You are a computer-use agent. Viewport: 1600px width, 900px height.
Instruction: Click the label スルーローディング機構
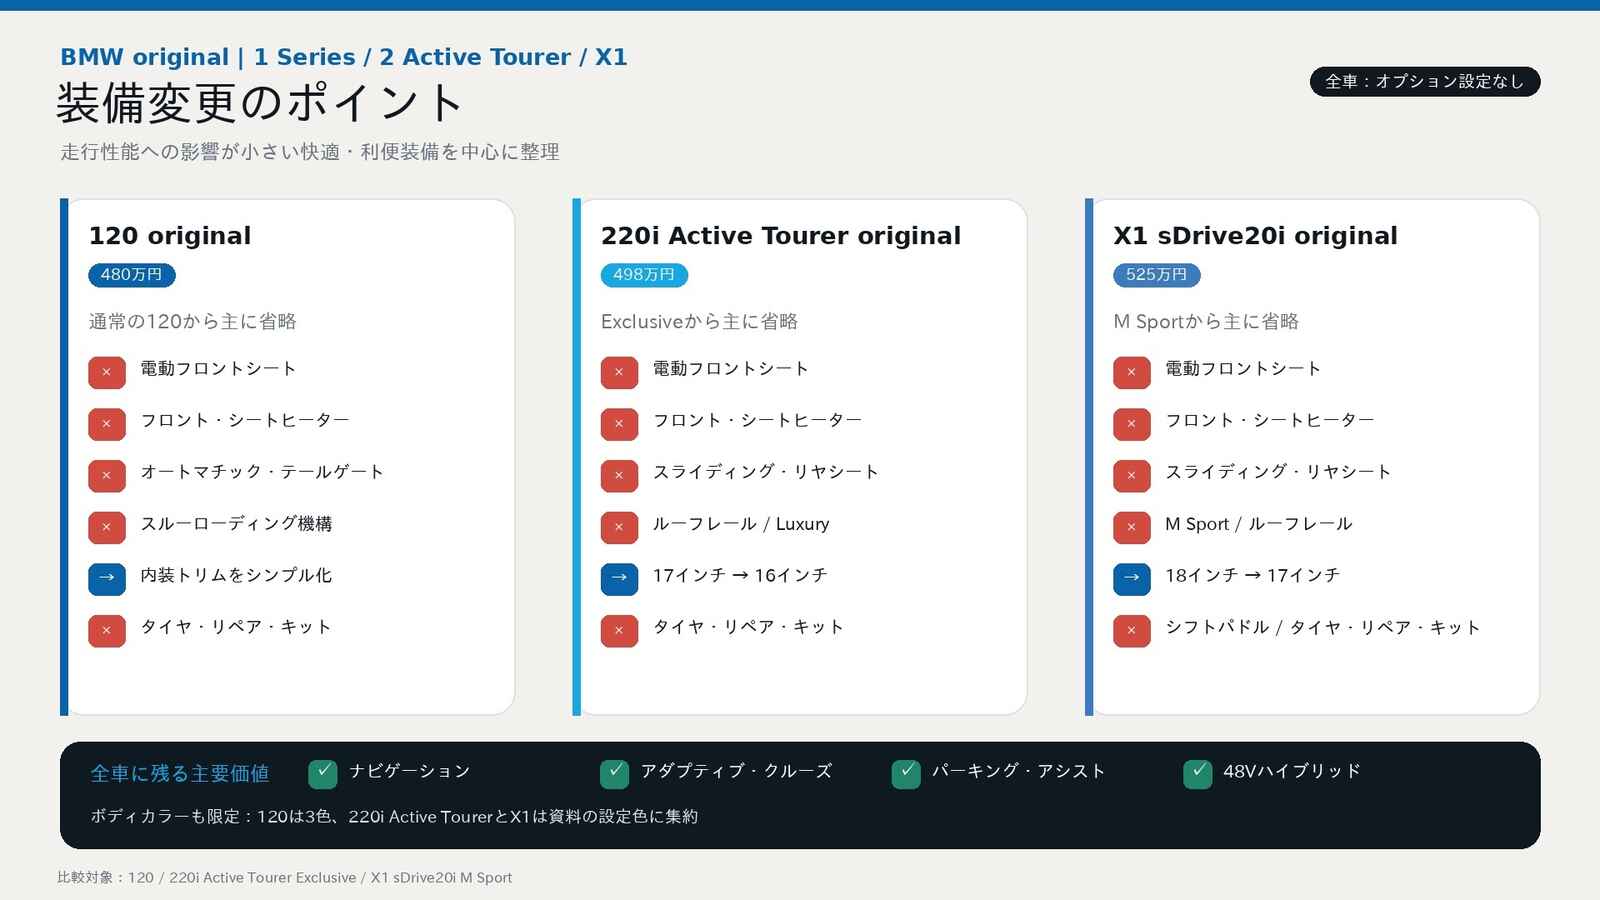236,524
